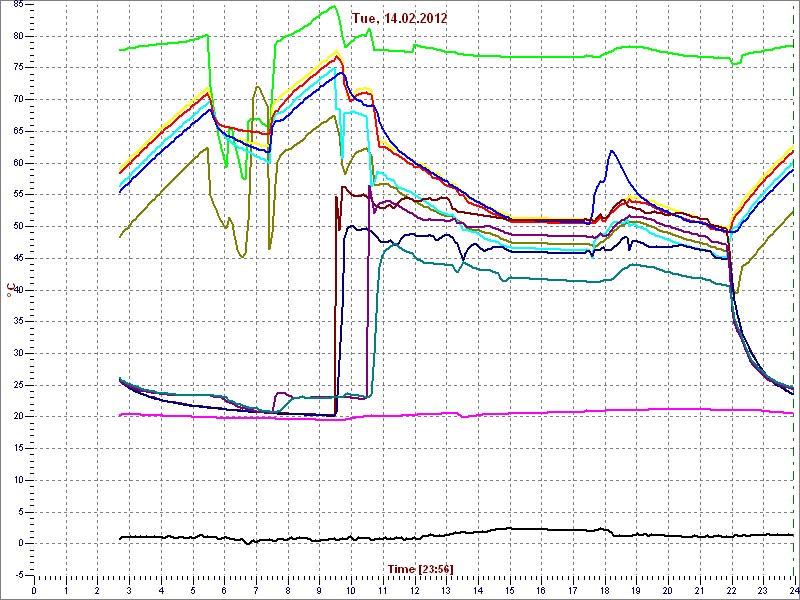Click hour 22 on the time axis
Viewport: 800px width, 600px height.
(731, 591)
